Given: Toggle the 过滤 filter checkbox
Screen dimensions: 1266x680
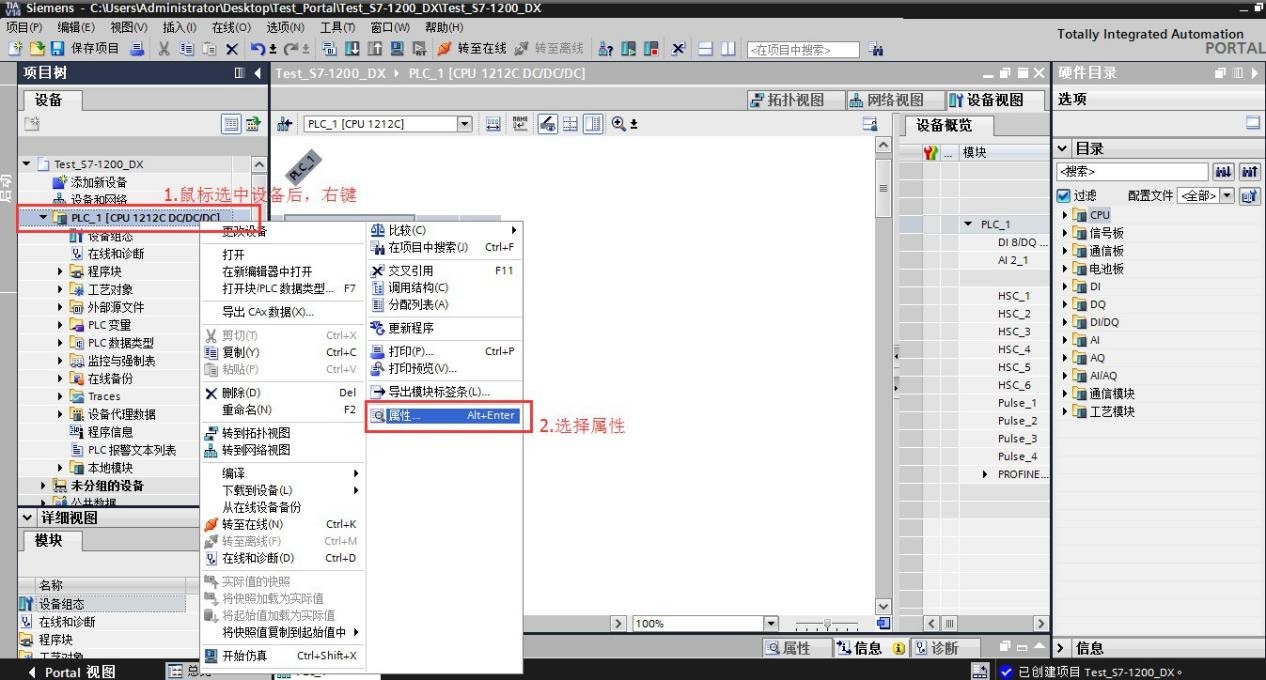Looking at the screenshot, I should [1064, 196].
